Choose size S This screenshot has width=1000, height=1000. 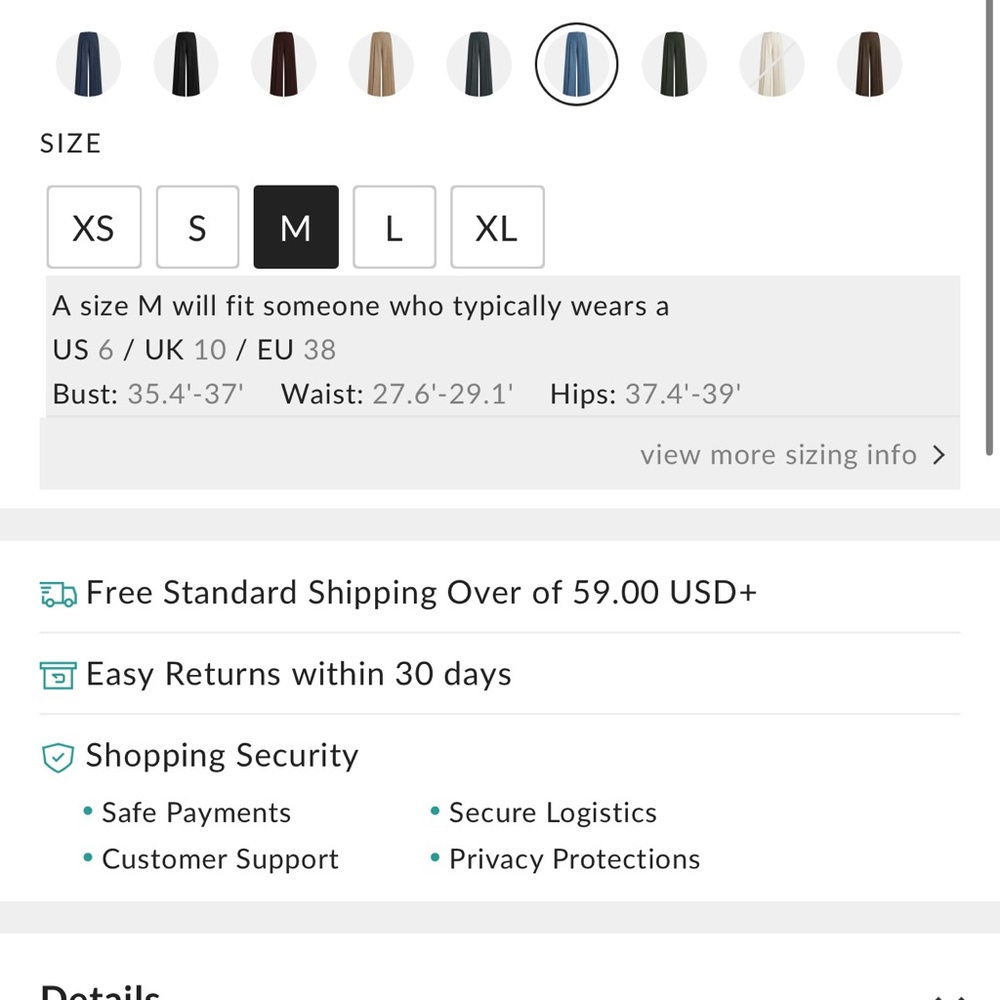tap(197, 228)
